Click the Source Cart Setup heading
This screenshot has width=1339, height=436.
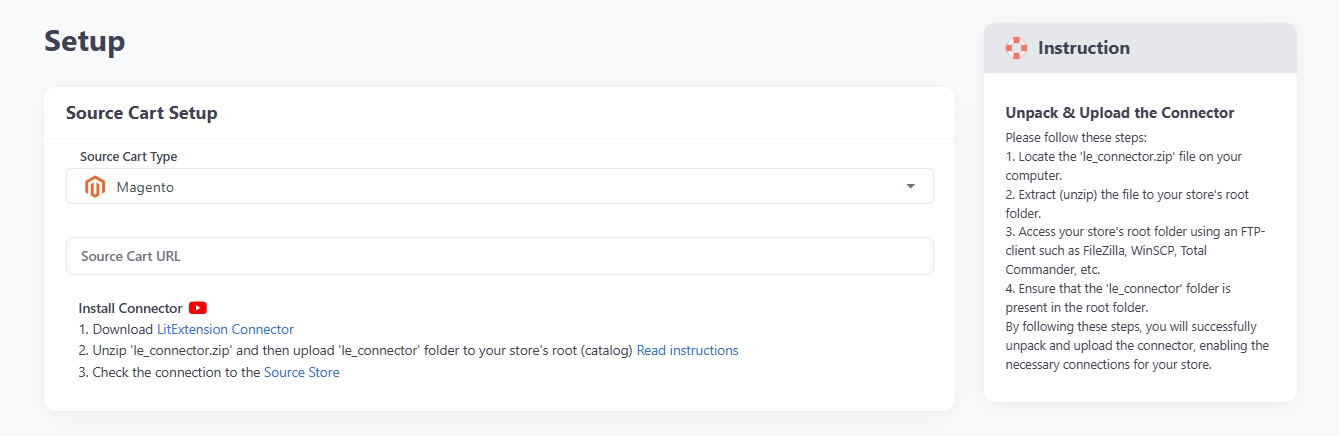coord(141,113)
